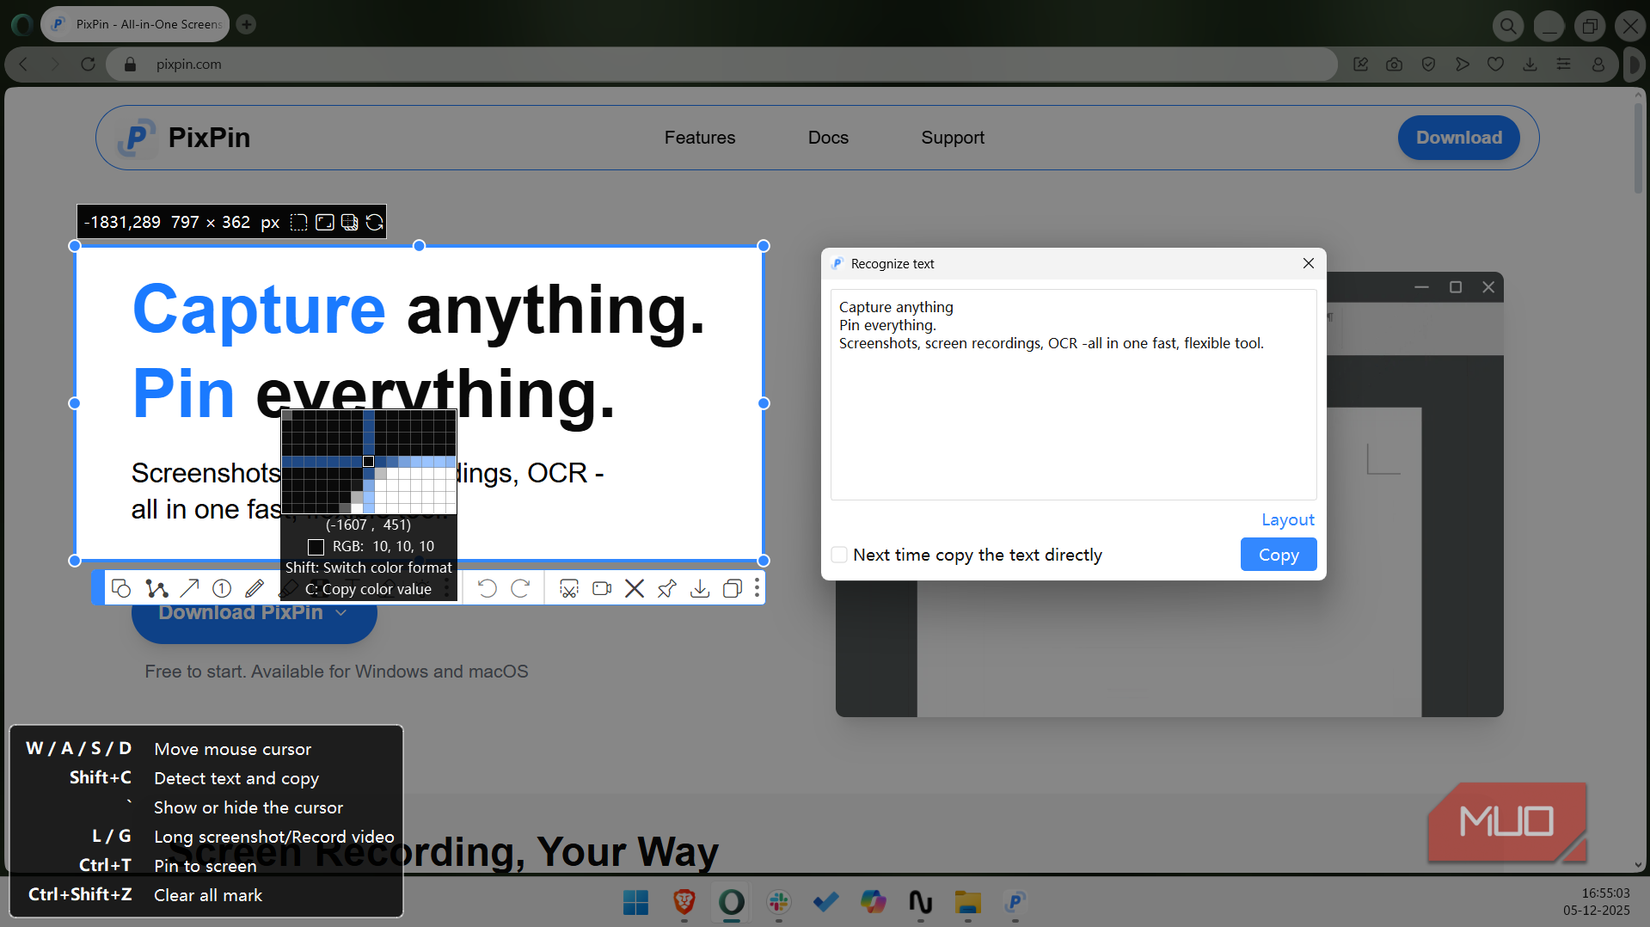Open the browser privacy shield

click(x=1428, y=64)
